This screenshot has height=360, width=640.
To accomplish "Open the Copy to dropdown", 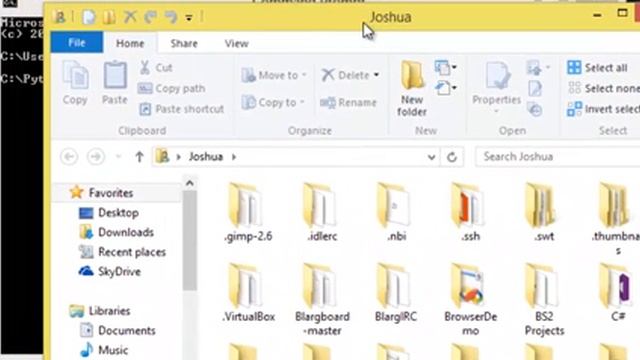I will 273,102.
